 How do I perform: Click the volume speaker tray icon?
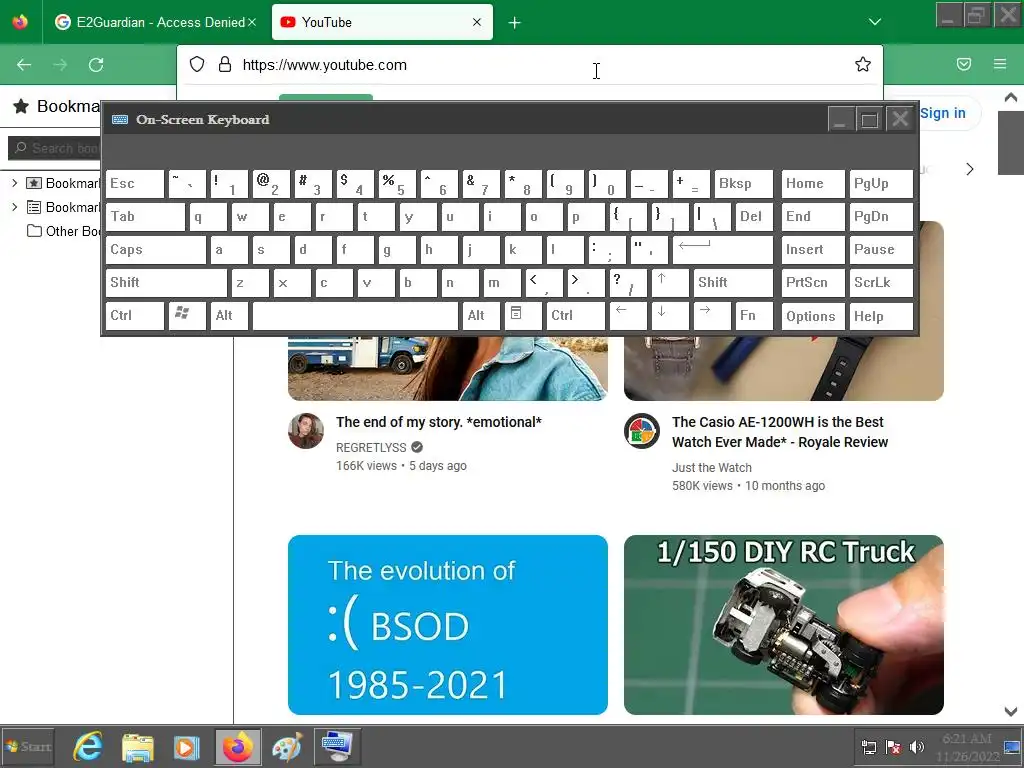click(x=917, y=747)
